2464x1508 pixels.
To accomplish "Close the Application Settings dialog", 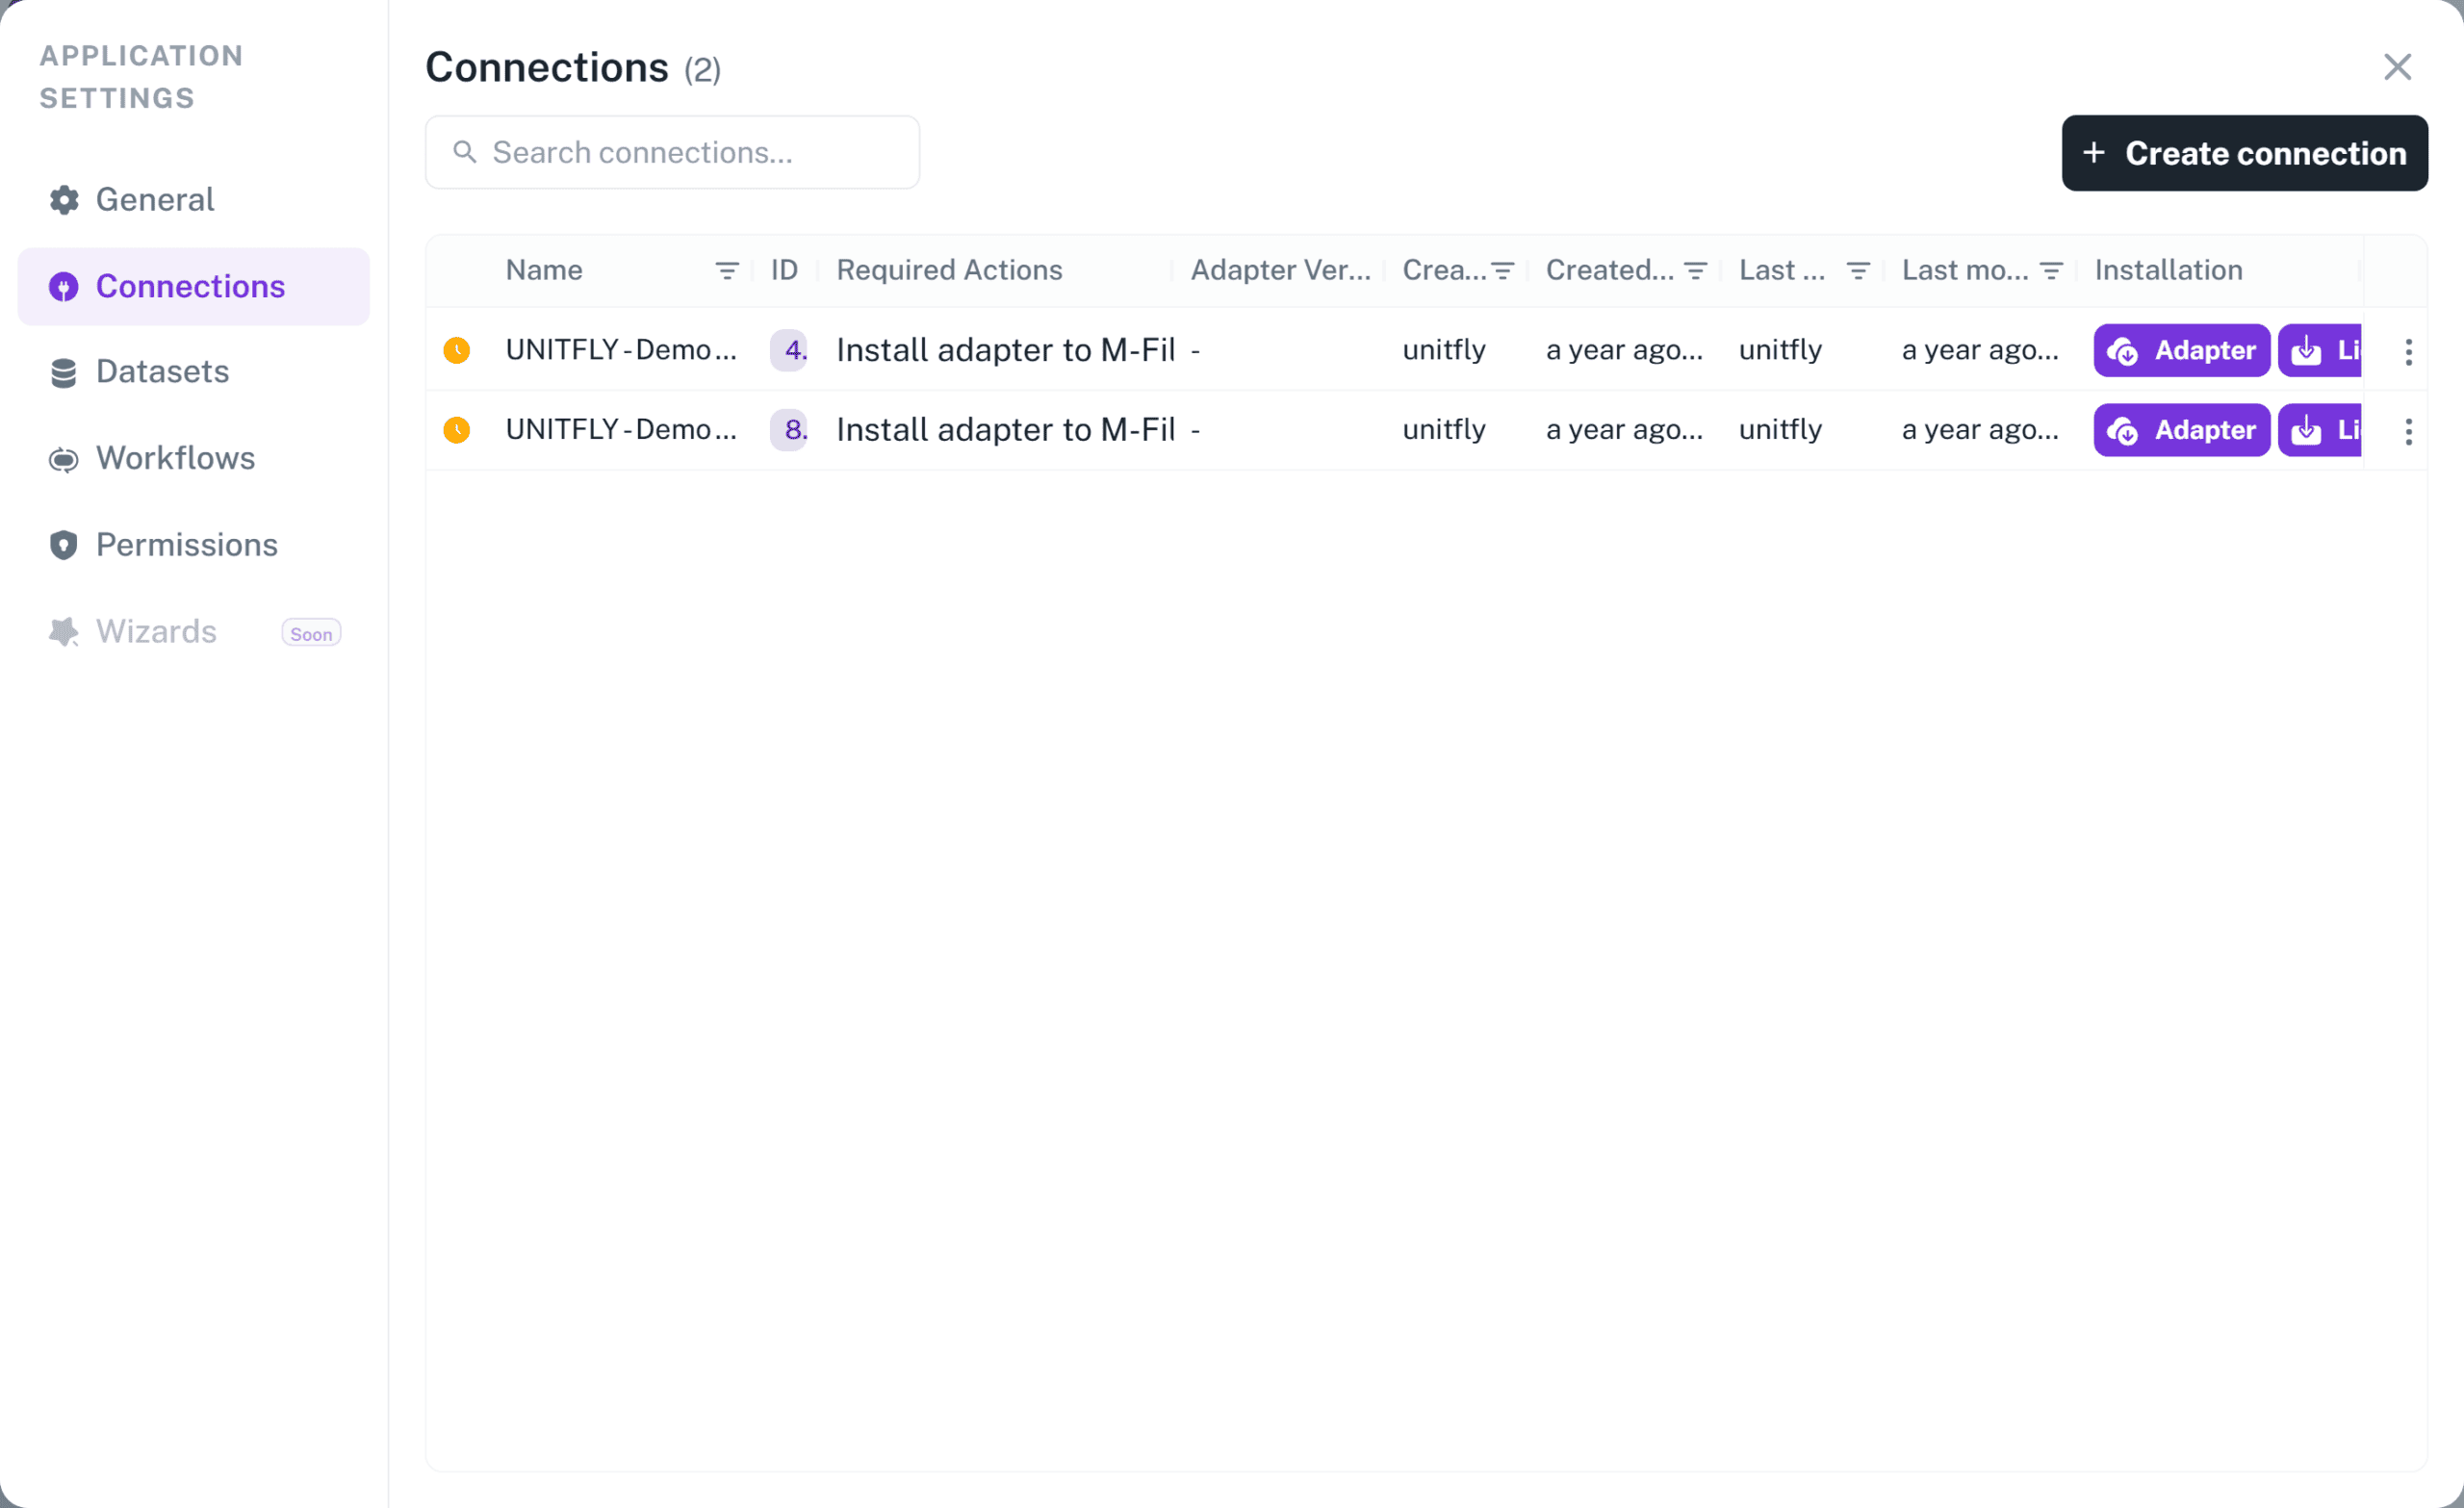I will click(x=2397, y=67).
